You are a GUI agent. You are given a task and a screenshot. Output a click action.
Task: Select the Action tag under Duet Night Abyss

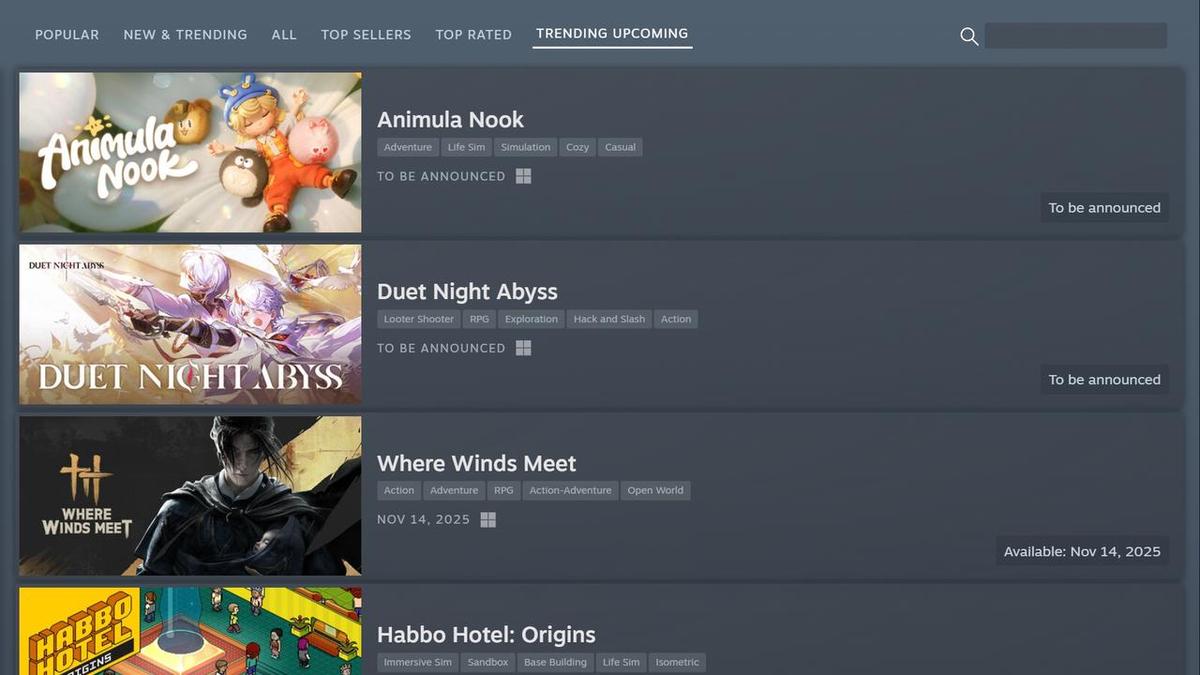coord(676,319)
